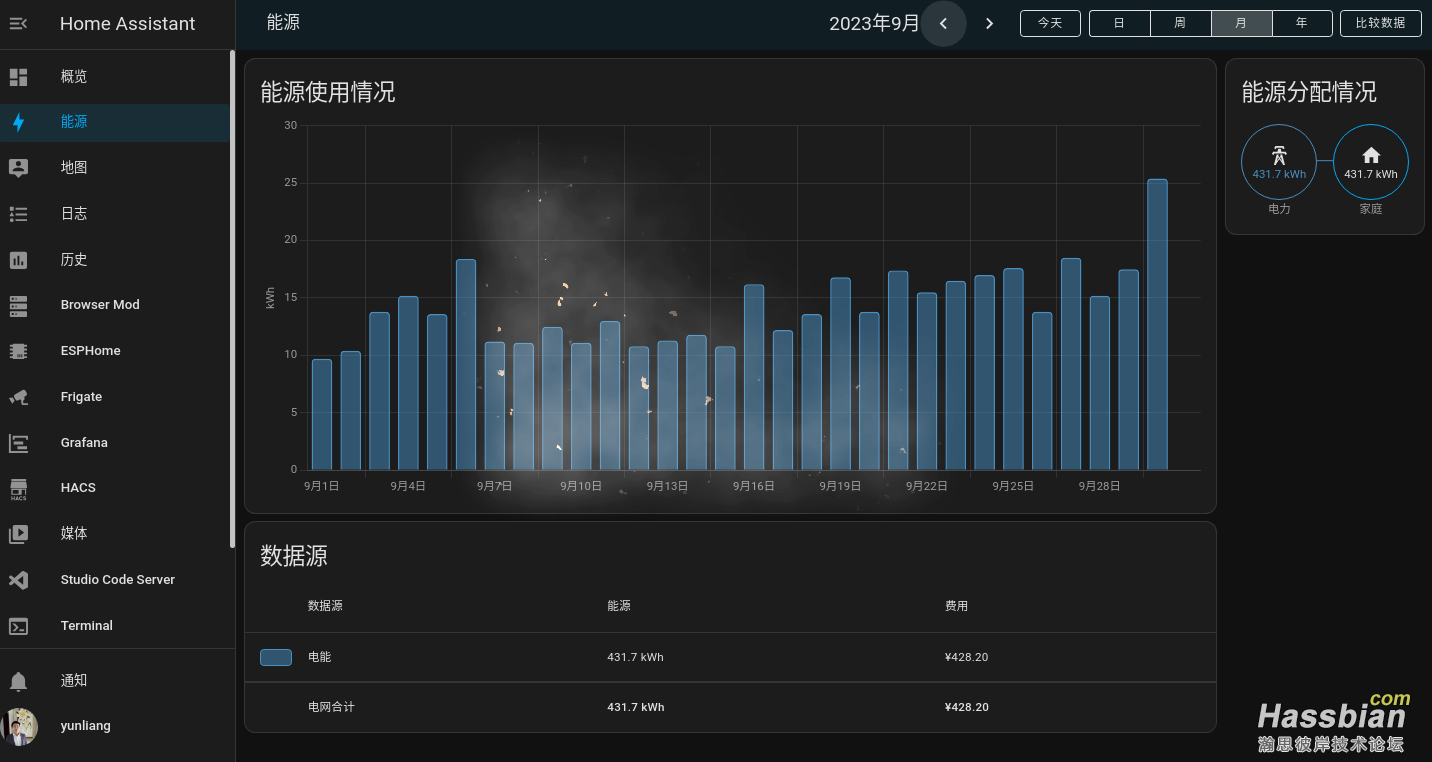Open the Browser Mod sidebar icon
Screen dimensions: 1432x762
(18, 305)
